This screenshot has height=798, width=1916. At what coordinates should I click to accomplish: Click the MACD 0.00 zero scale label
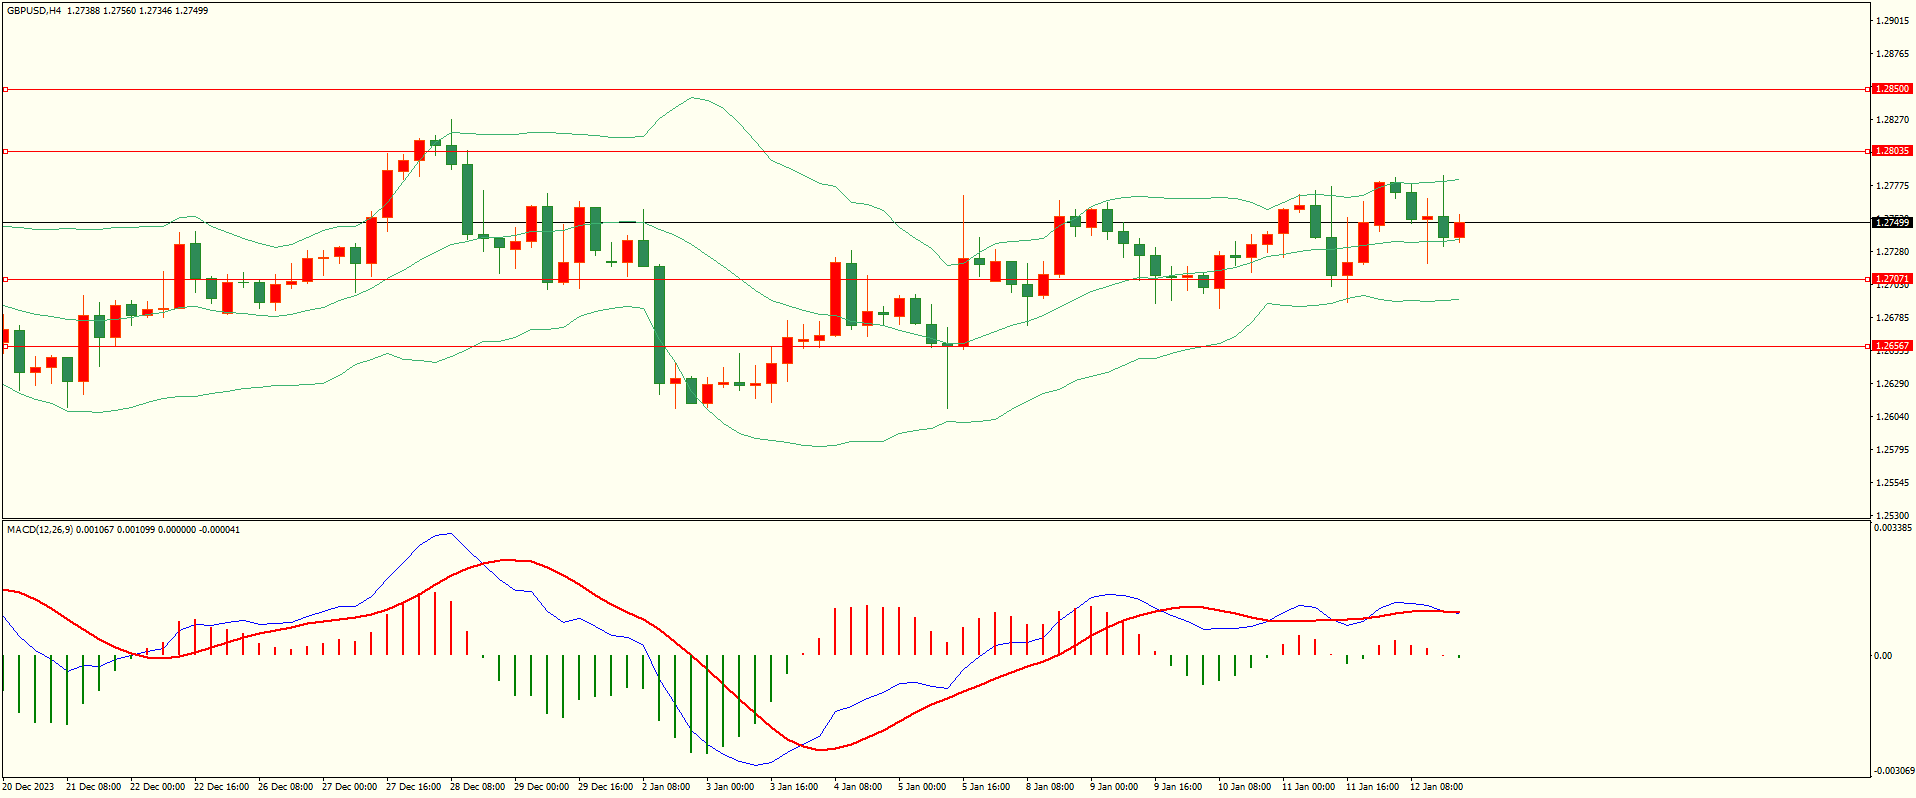pos(1883,656)
